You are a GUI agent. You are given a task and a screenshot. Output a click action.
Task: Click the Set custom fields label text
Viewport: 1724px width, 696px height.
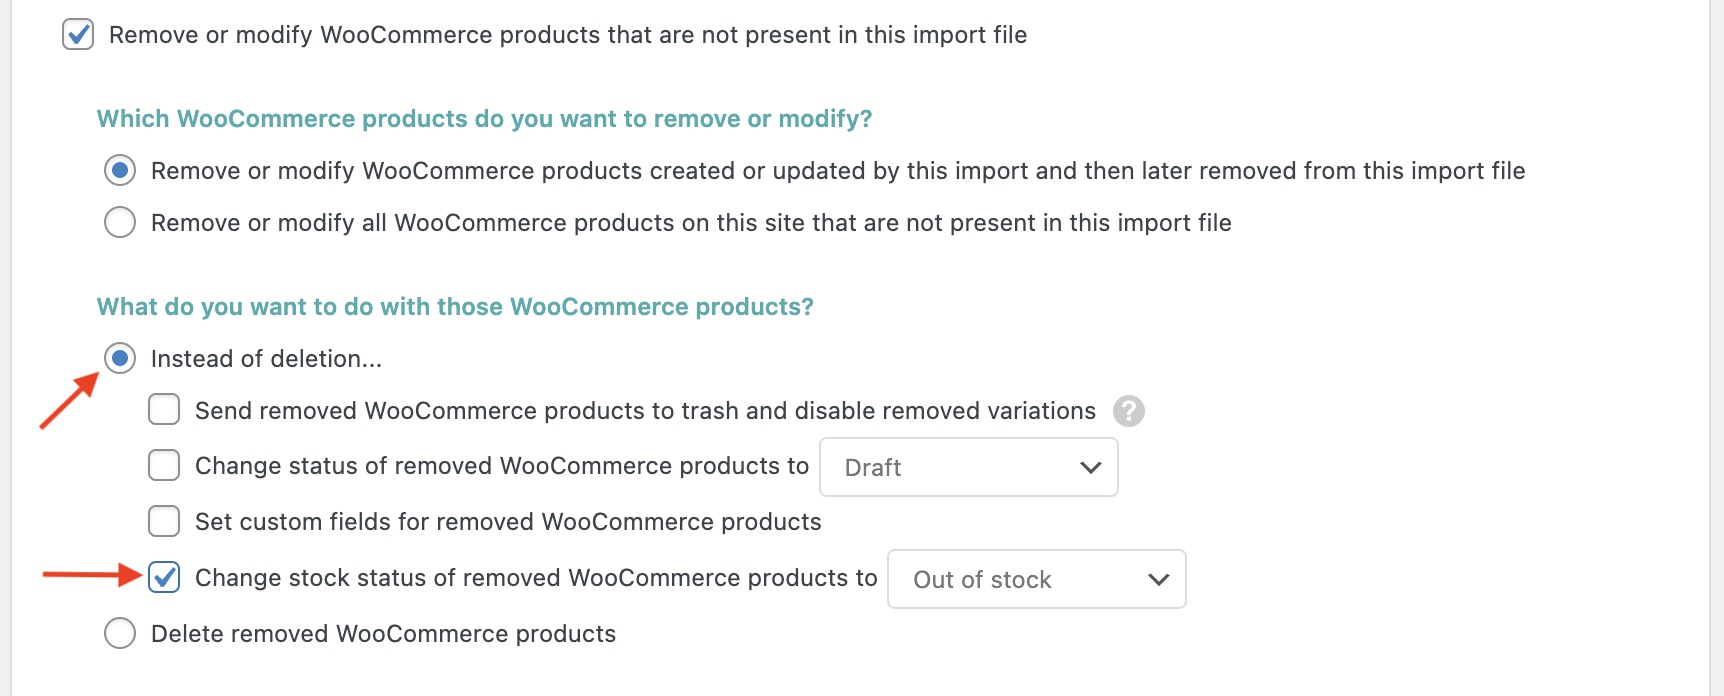(x=508, y=522)
